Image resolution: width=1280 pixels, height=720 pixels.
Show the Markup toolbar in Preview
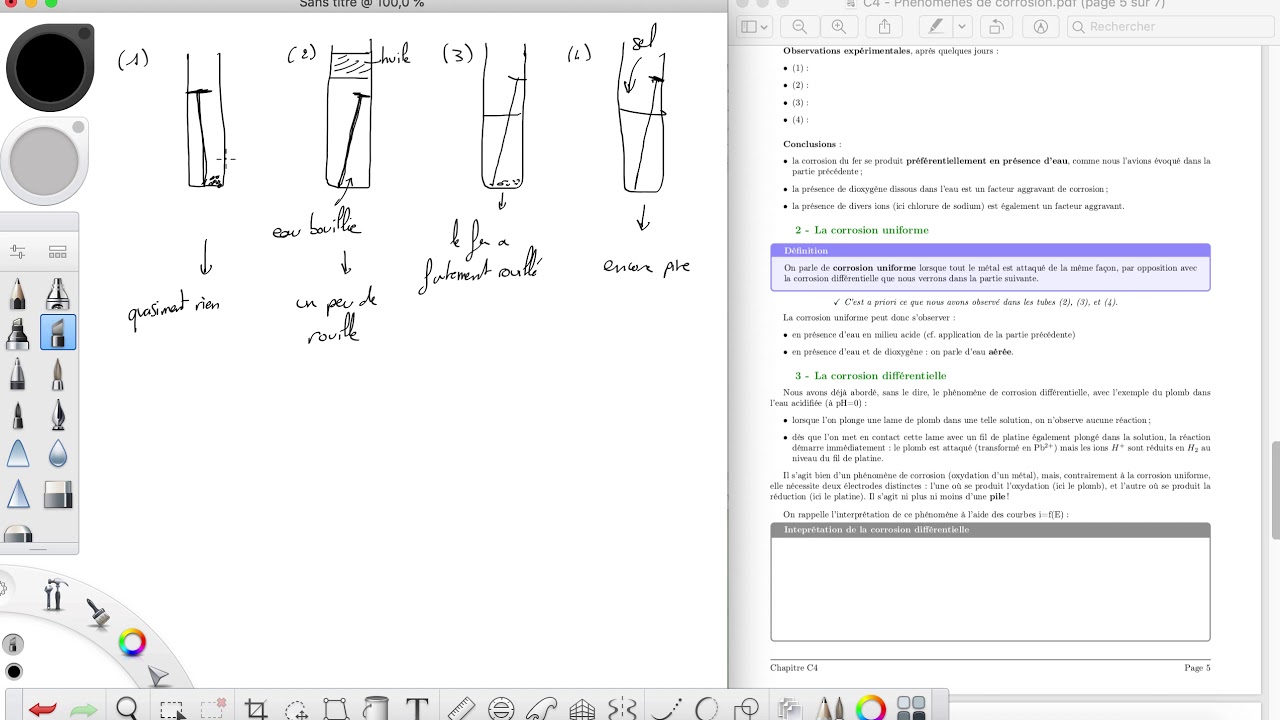click(1041, 27)
